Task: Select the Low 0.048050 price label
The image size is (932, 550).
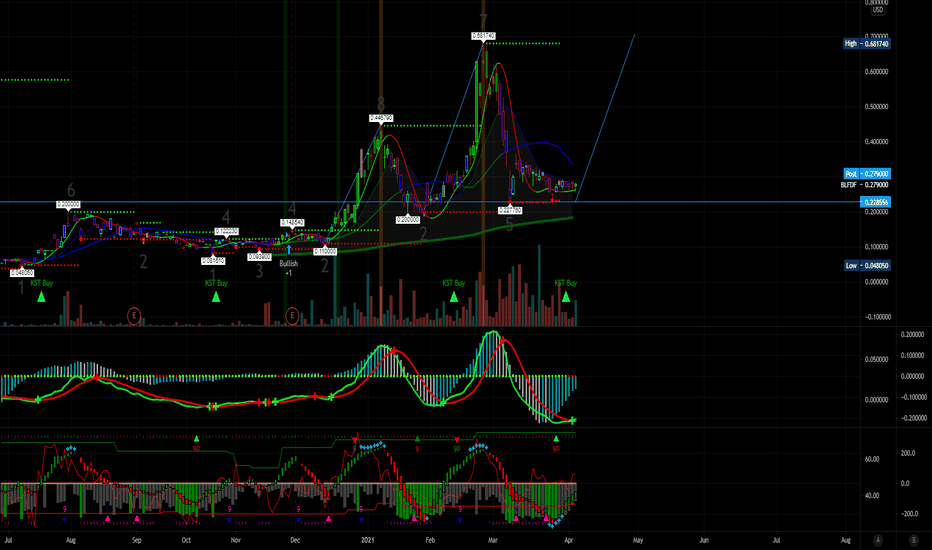Action: [x=867, y=265]
